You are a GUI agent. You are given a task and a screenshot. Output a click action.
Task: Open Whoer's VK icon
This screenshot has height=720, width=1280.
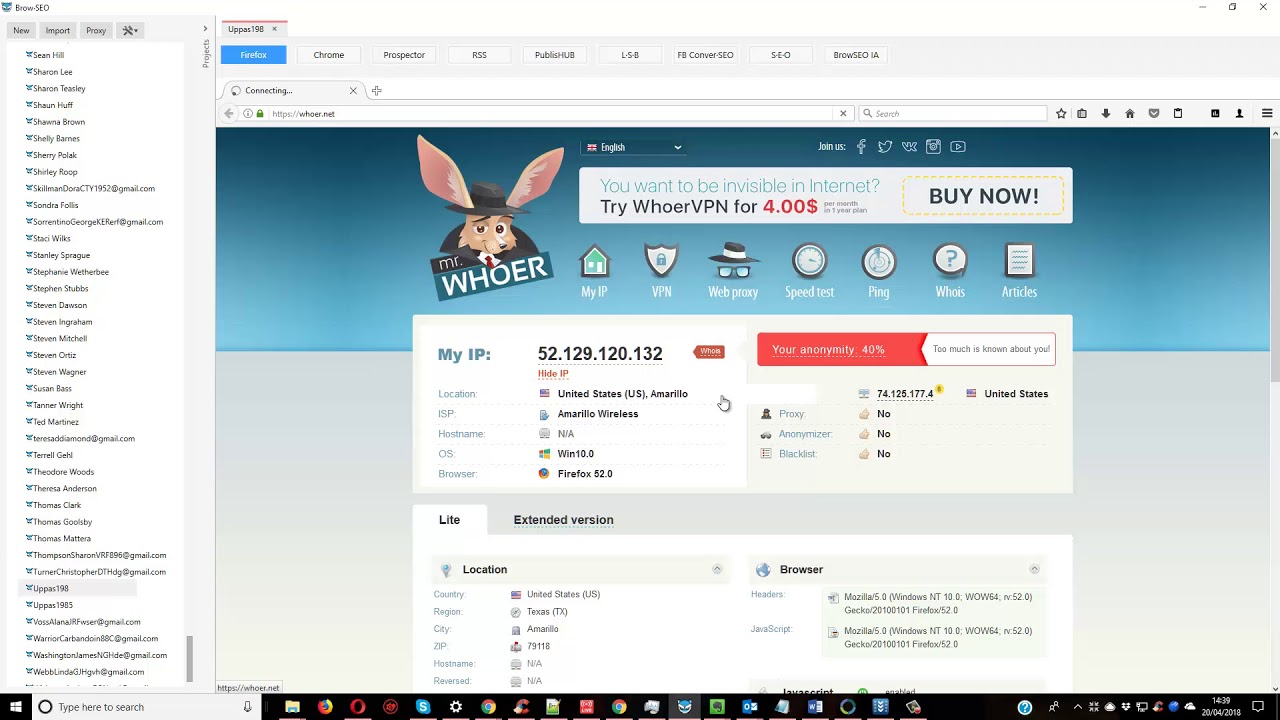(x=909, y=147)
